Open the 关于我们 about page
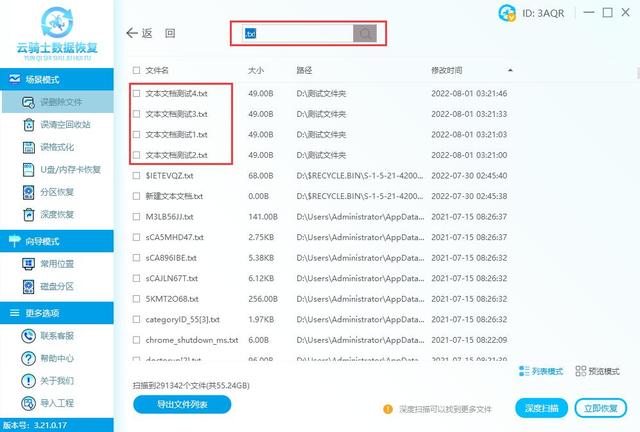640x432 pixels. (48, 381)
